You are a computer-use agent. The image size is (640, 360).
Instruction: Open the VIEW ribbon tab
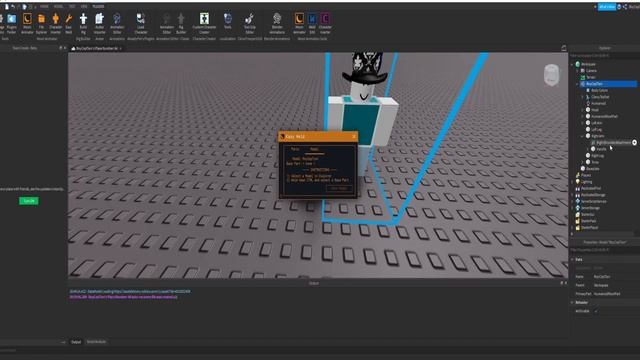[x=84, y=7]
